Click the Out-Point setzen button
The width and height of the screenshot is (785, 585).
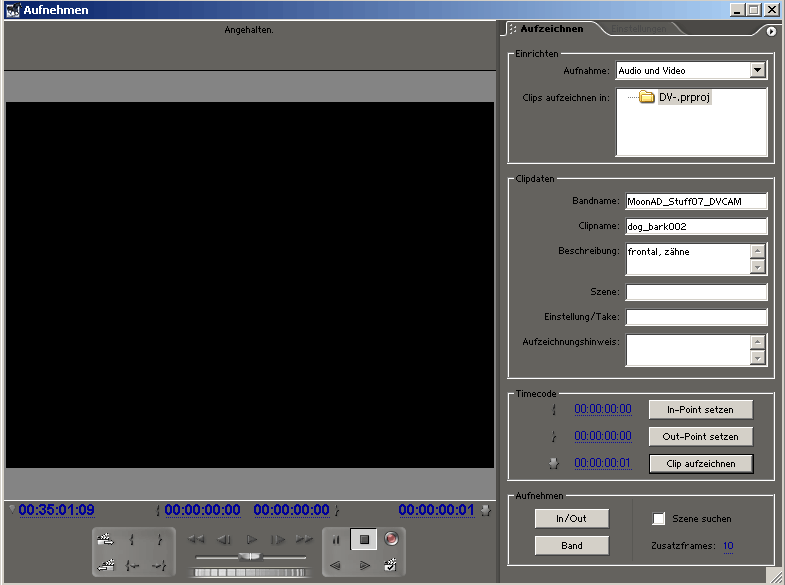click(700, 436)
